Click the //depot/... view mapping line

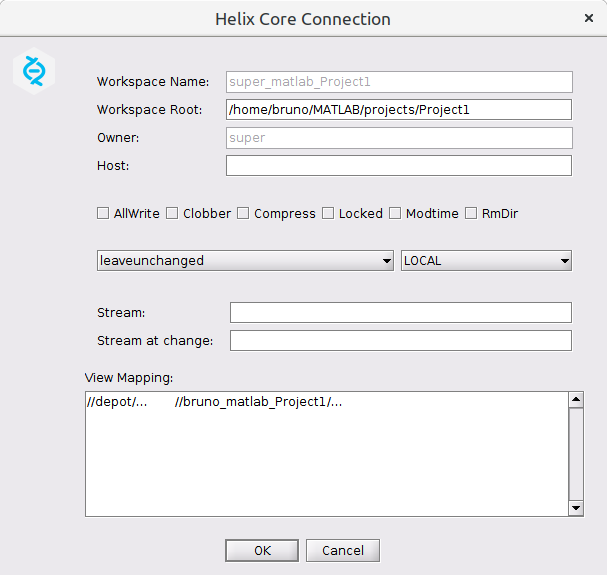[x=214, y=402]
